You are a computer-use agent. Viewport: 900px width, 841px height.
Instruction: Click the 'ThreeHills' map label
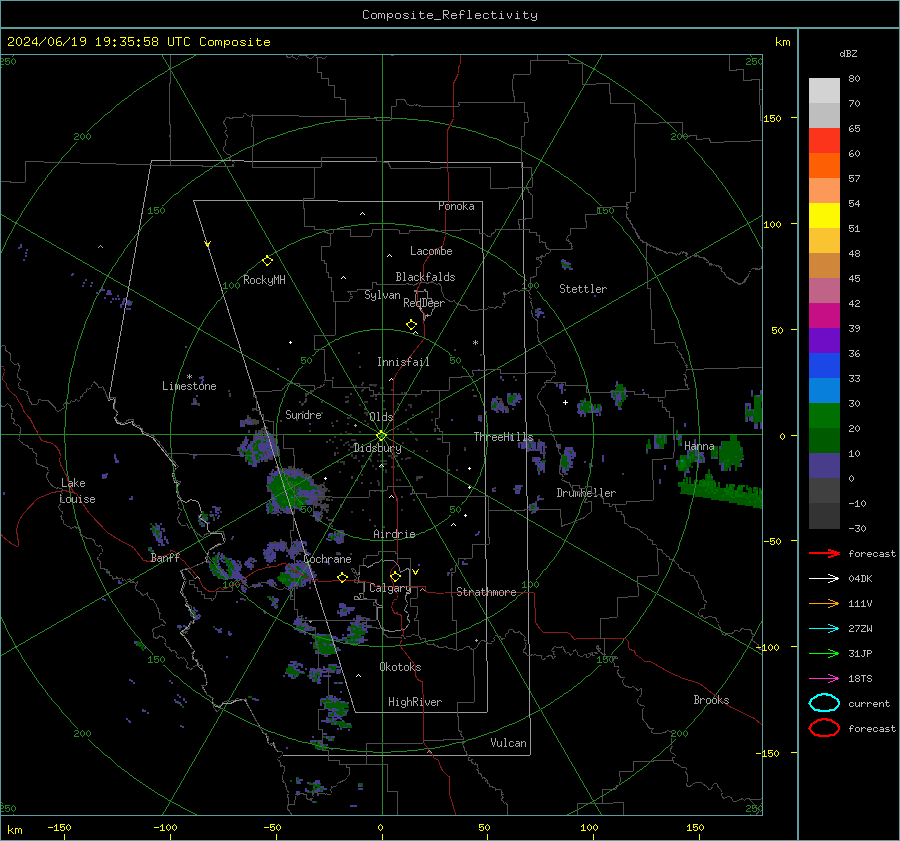coord(503,437)
